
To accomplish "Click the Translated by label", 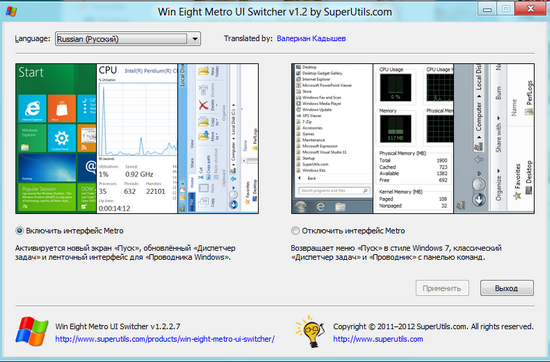I will (248, 39).
